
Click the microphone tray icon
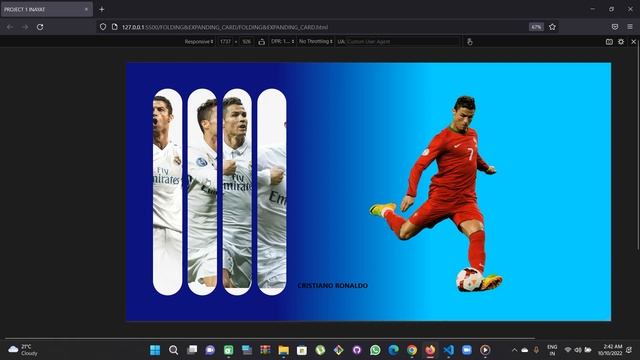point(536,350)
